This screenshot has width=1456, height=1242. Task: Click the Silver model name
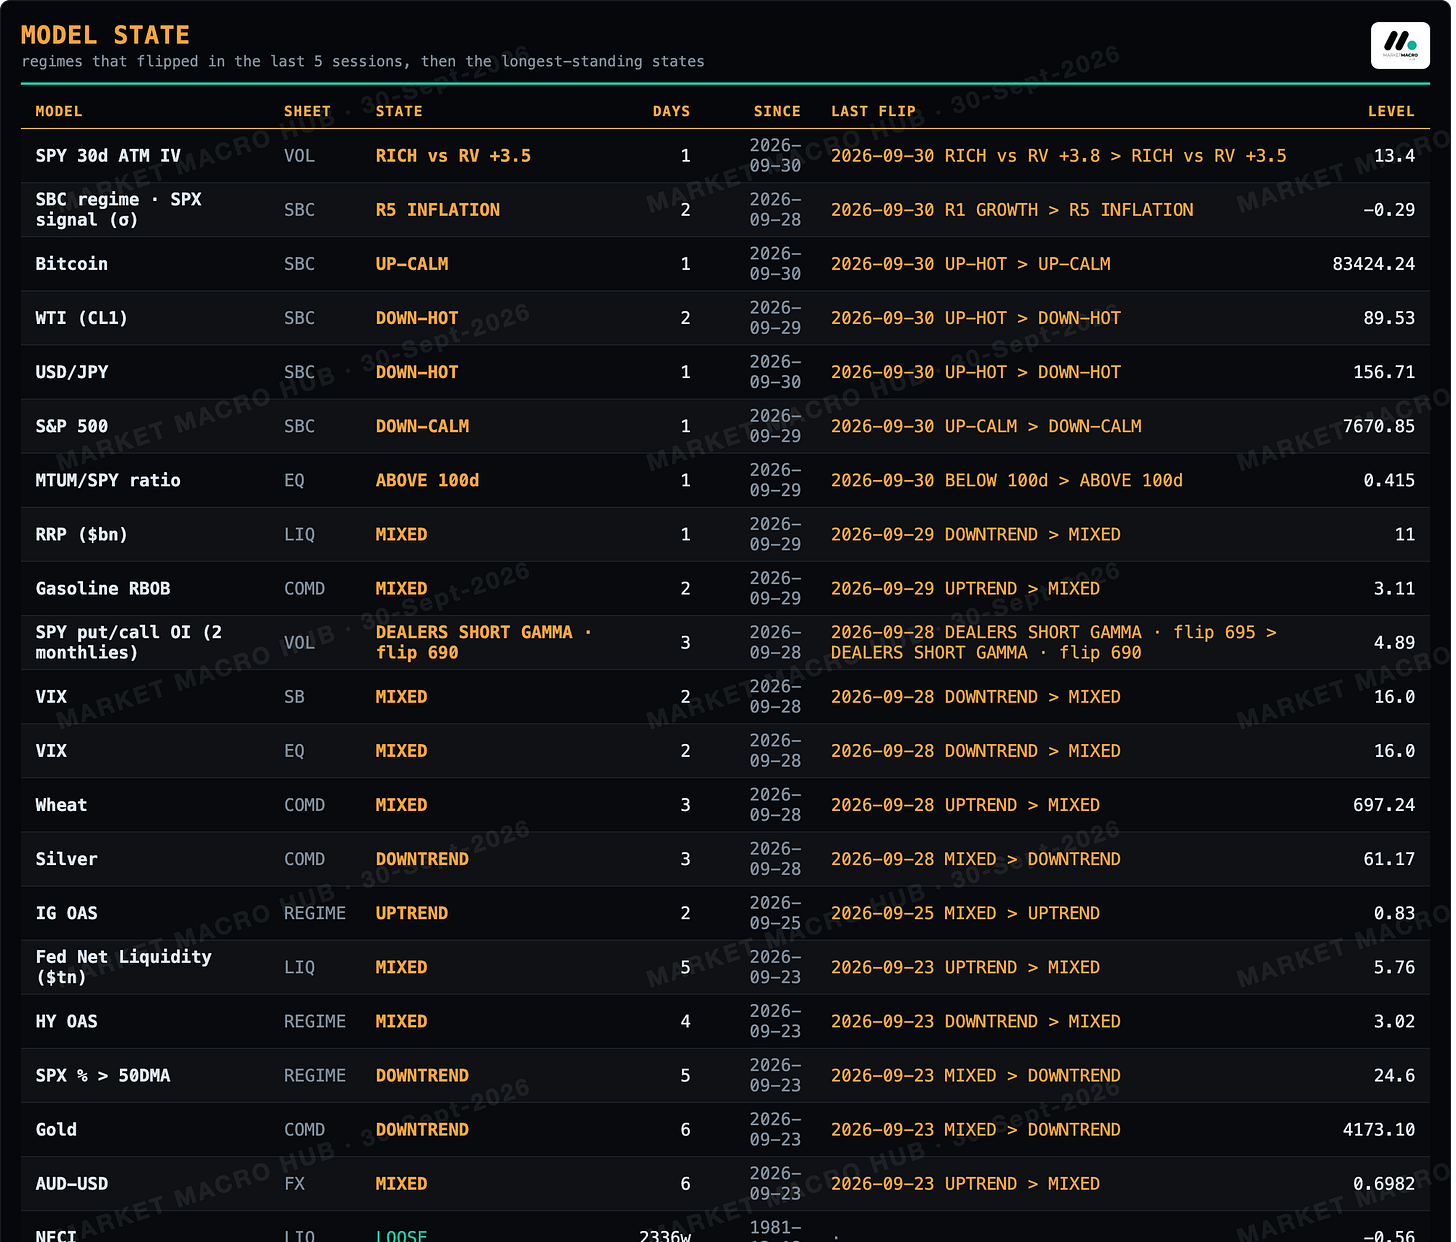(x=67, y=859)
